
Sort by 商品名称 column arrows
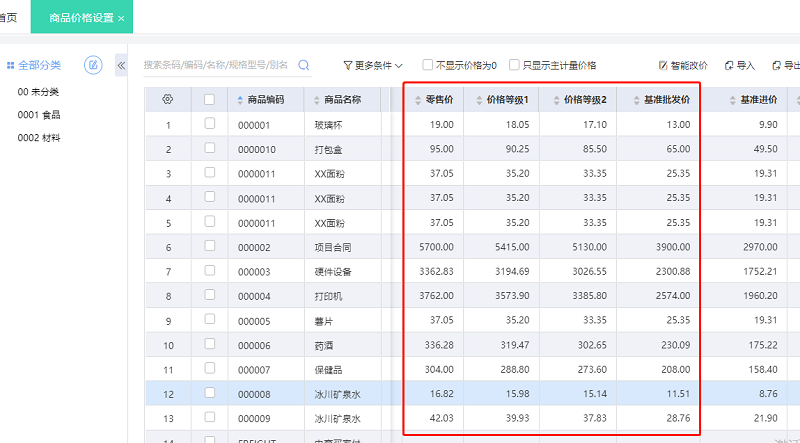coord(317,100)
